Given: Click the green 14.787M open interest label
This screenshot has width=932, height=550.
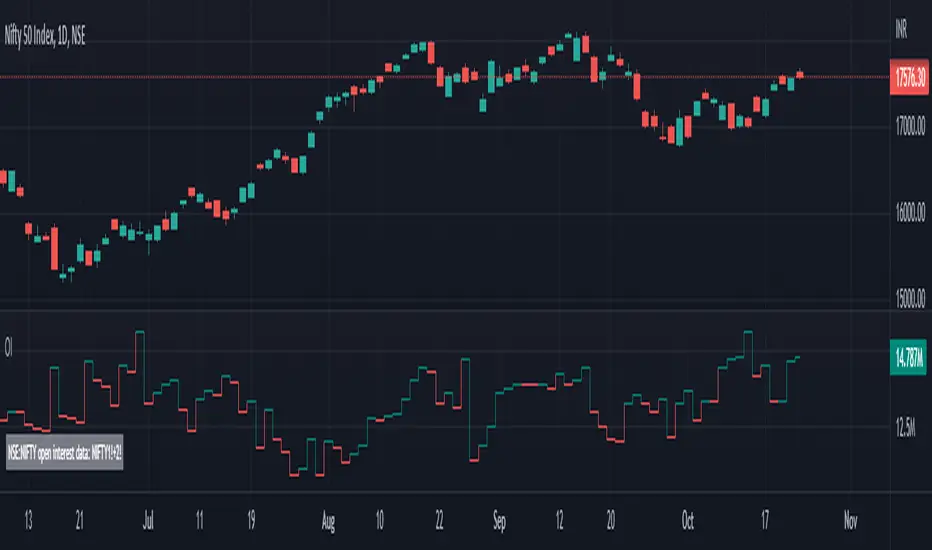Looking at the screenshot, I should tap(908, 357).
